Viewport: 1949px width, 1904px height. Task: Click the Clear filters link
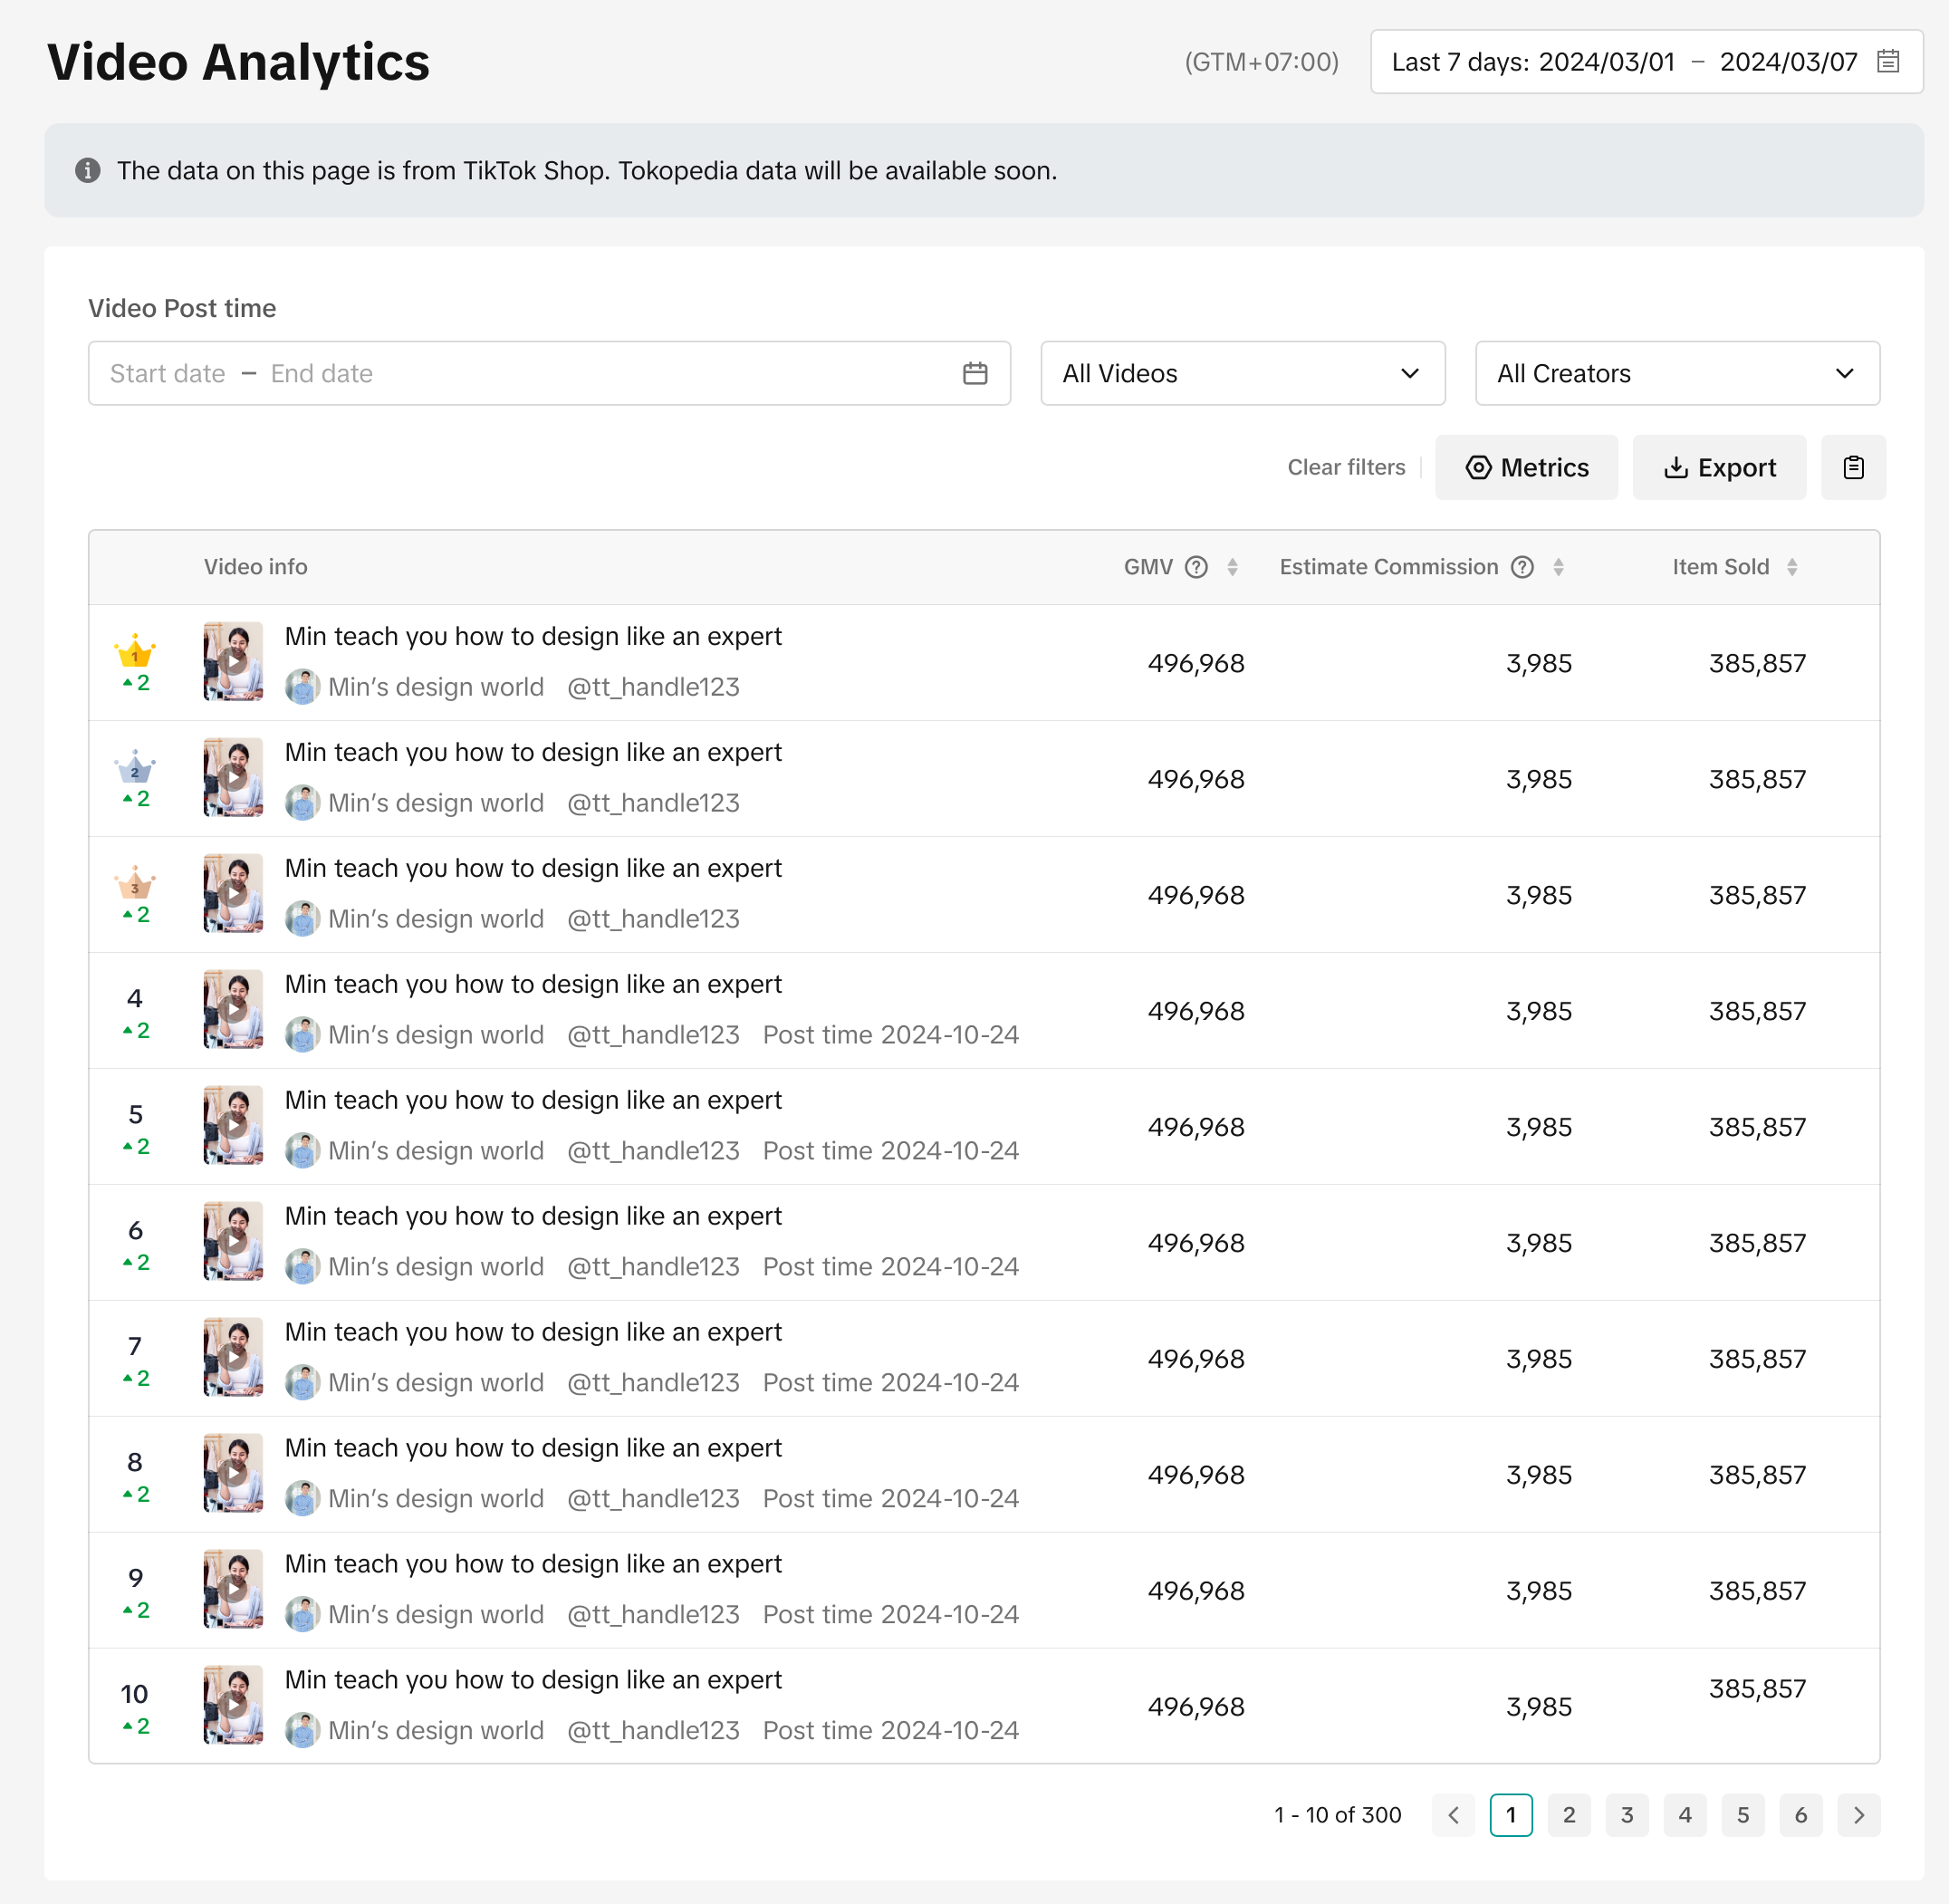[x=1346, y=467]
